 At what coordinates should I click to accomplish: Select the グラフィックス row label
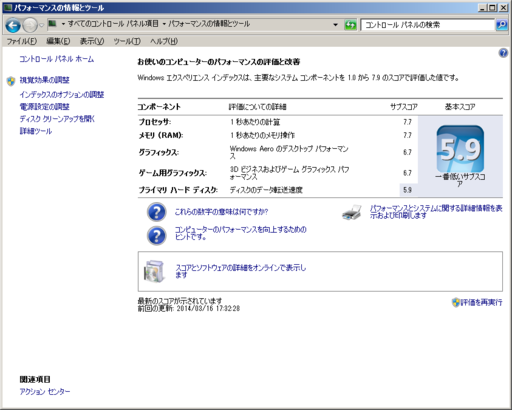click(x=159, y=152)
